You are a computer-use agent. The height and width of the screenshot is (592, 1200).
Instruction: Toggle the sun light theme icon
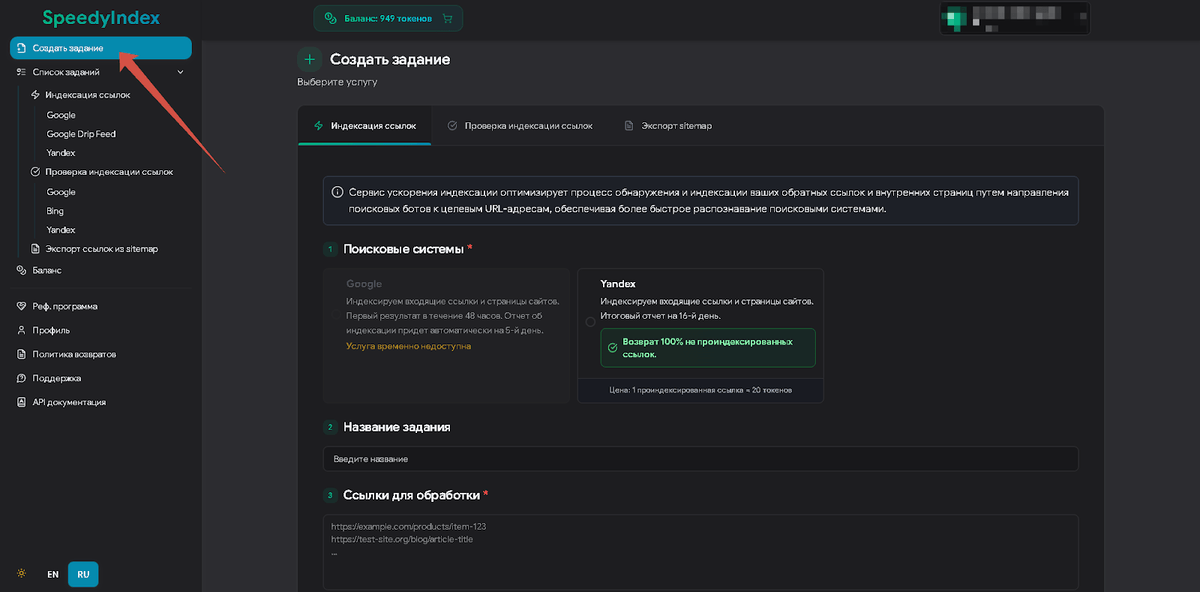22,574
